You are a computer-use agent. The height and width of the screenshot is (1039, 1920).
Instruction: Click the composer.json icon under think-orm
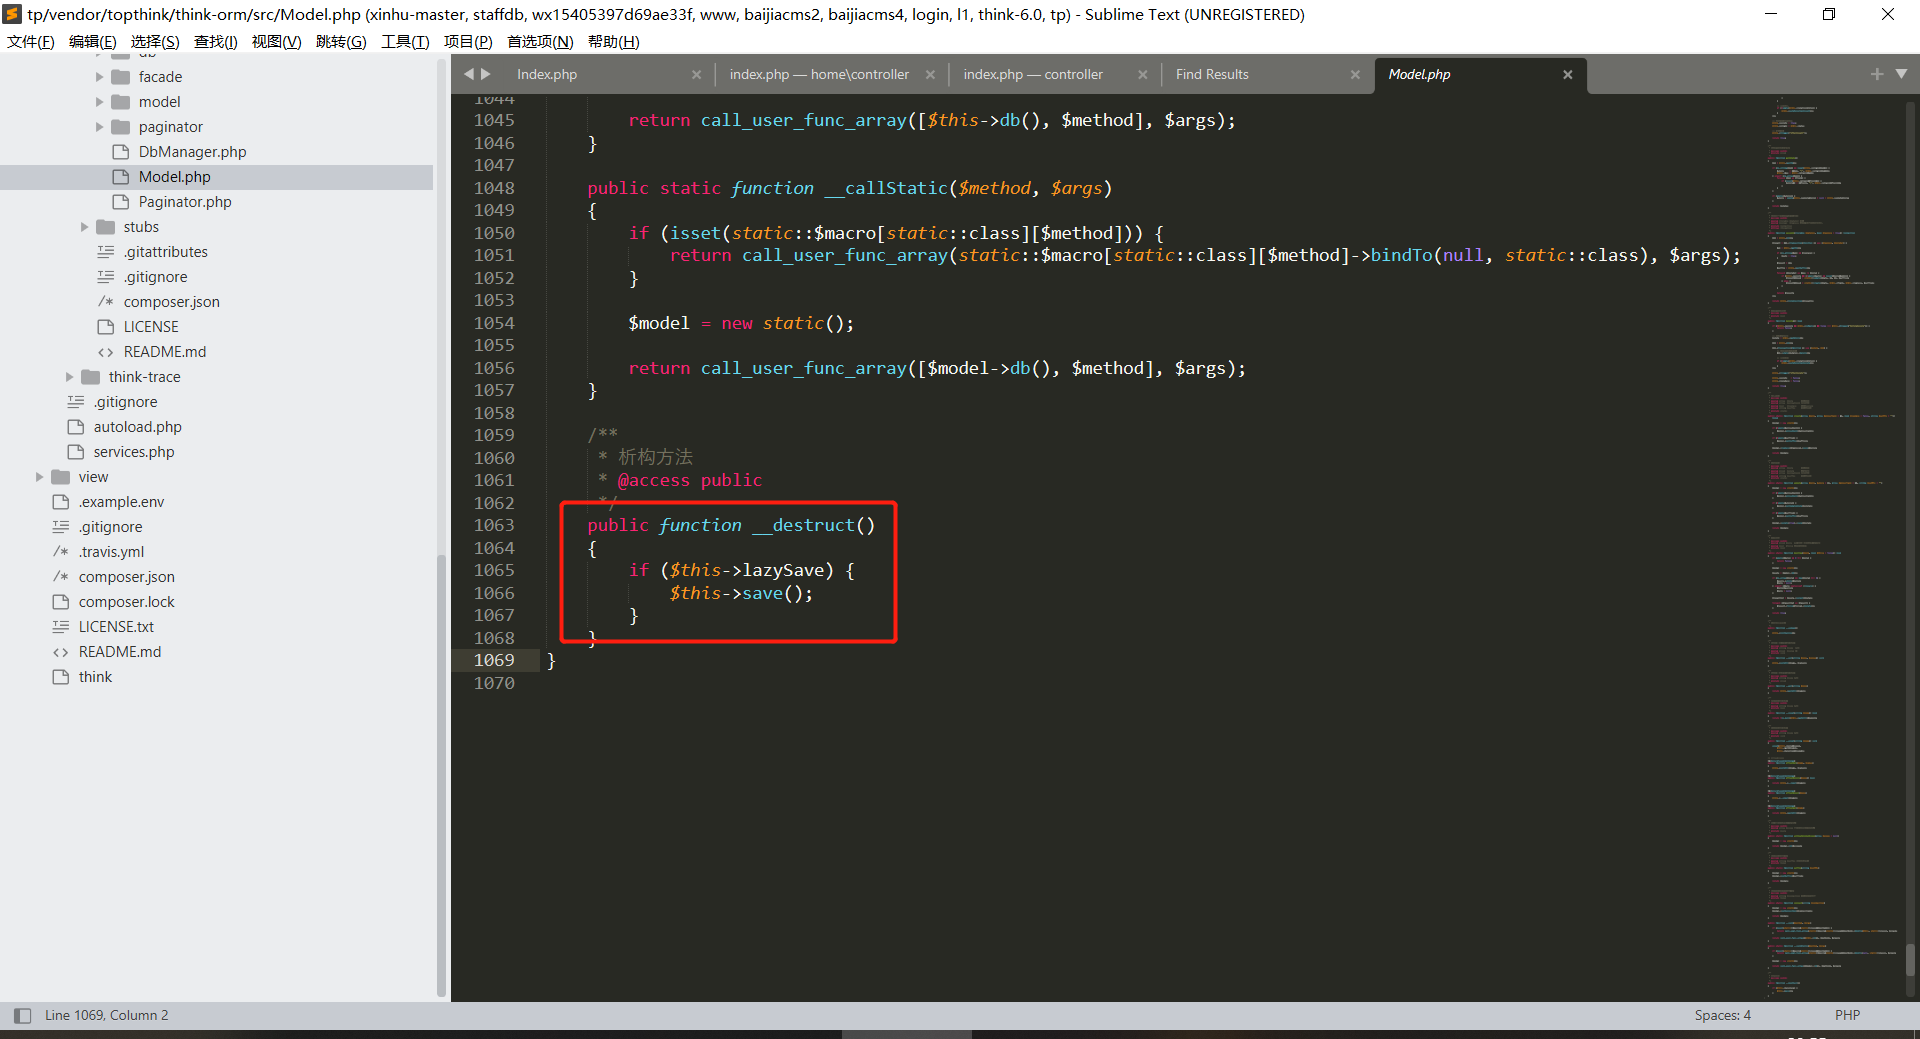click(106, 302)
